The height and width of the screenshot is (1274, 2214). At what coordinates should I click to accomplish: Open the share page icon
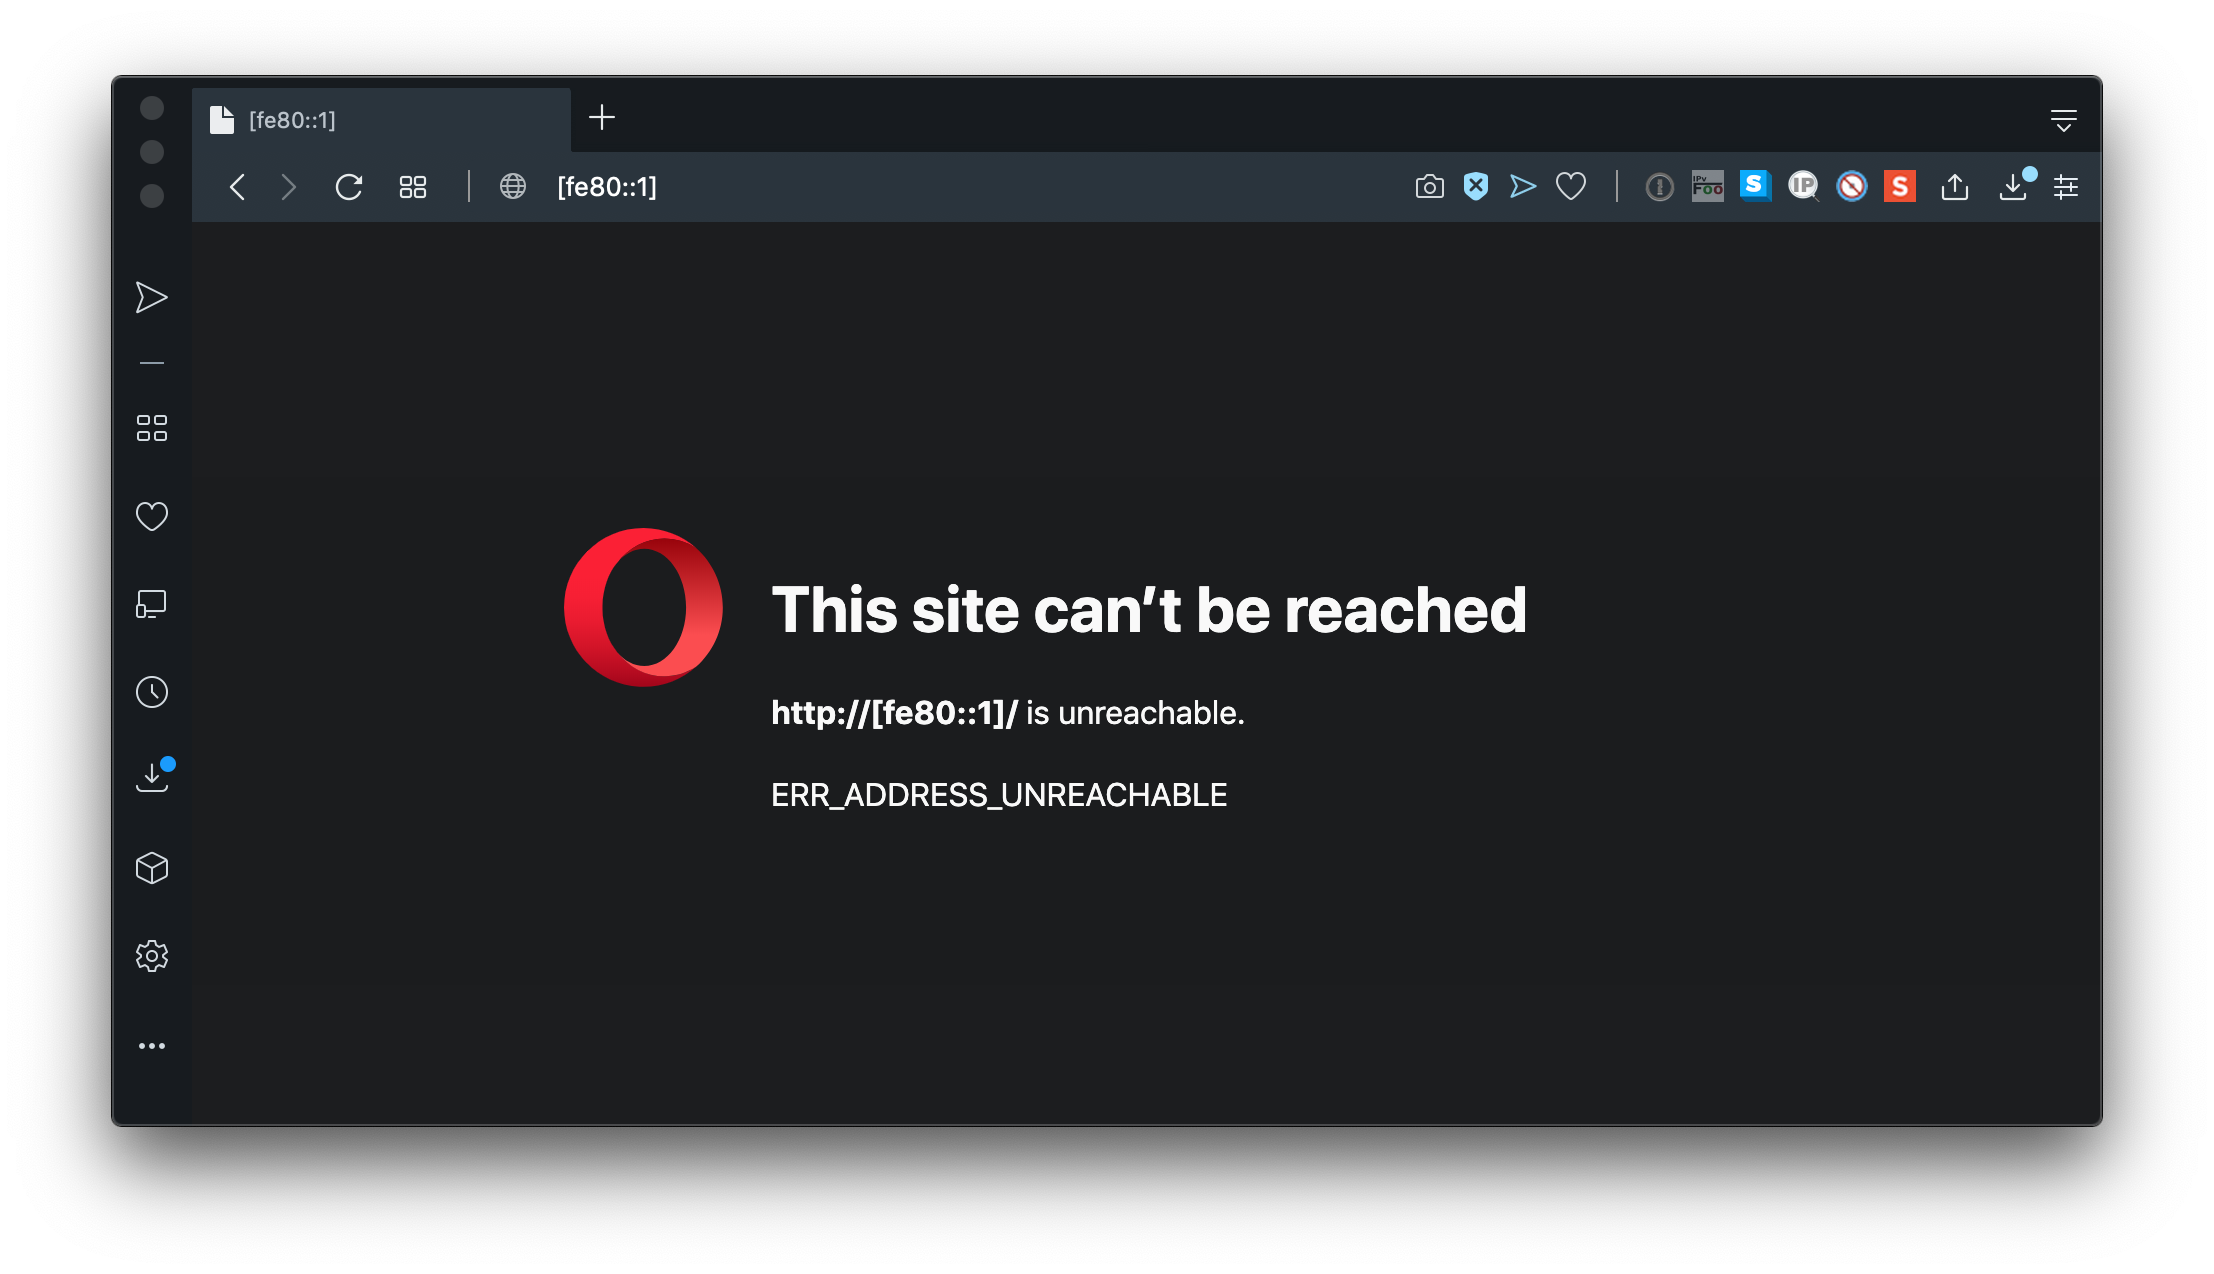click(x=1955, y=187)
